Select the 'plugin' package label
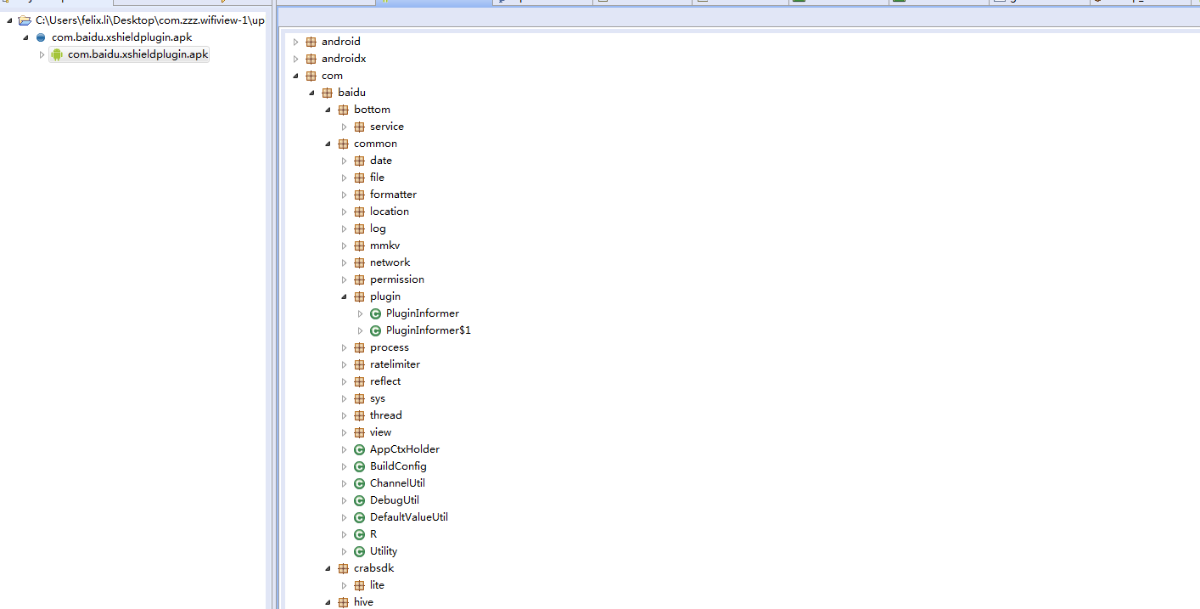 pos(385,297)
